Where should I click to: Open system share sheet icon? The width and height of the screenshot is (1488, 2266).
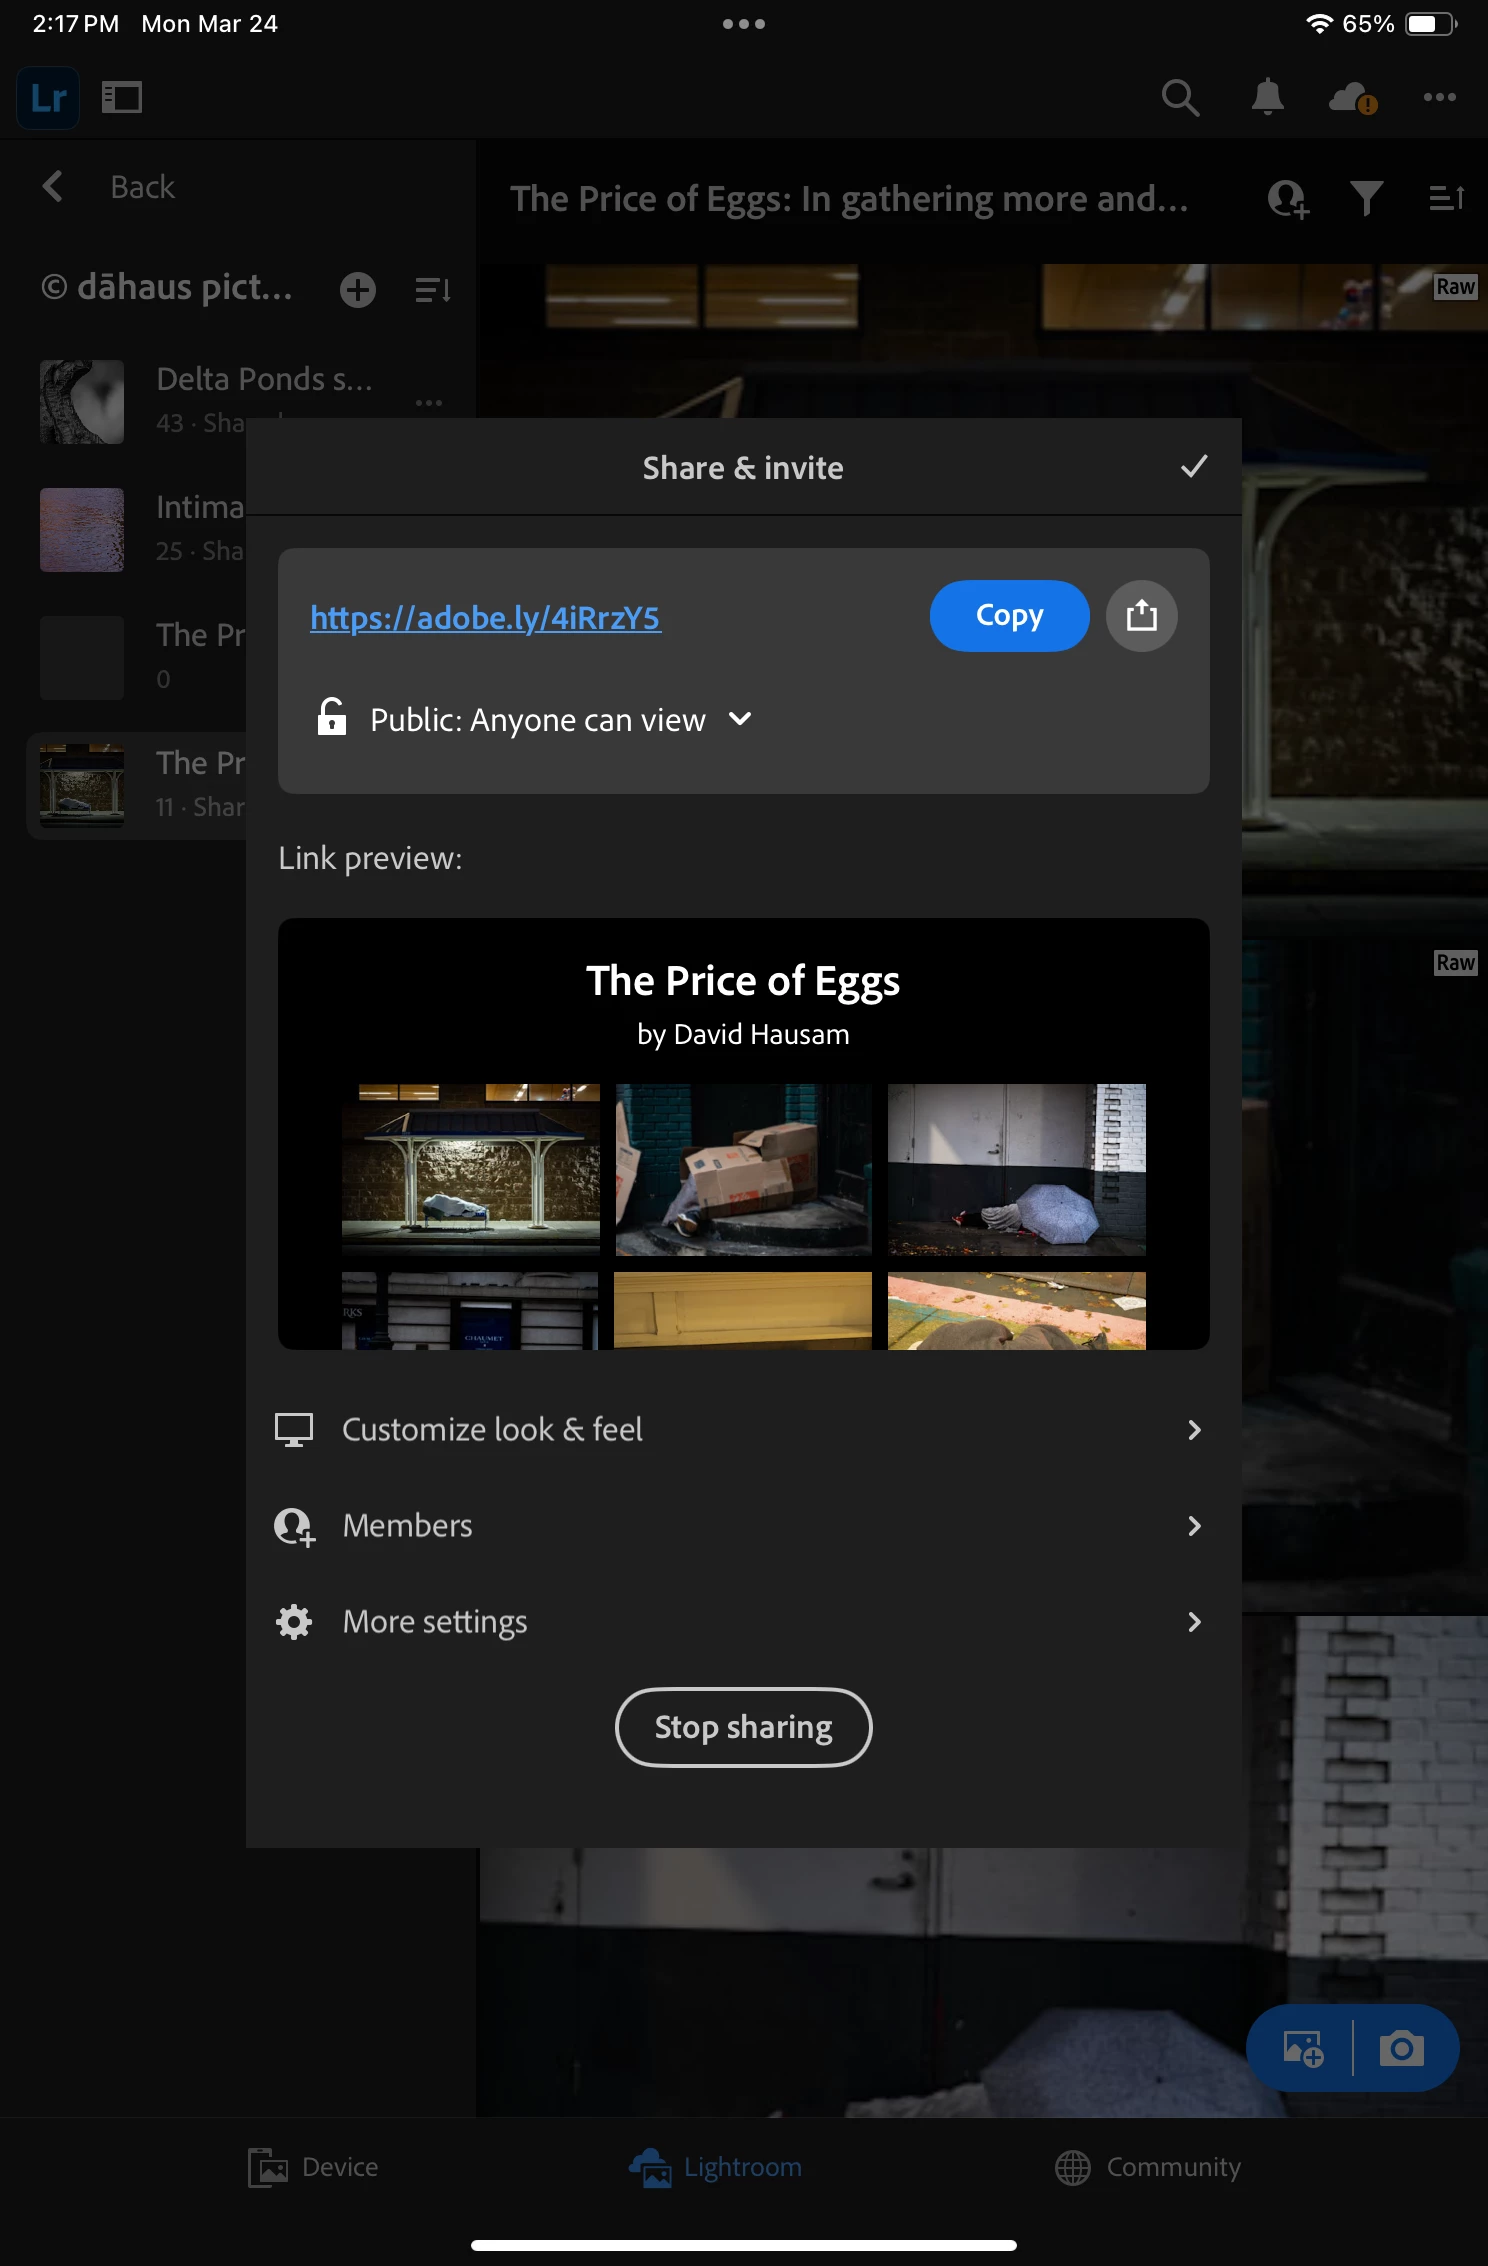pyautogui.click(x=1141, y=616)
